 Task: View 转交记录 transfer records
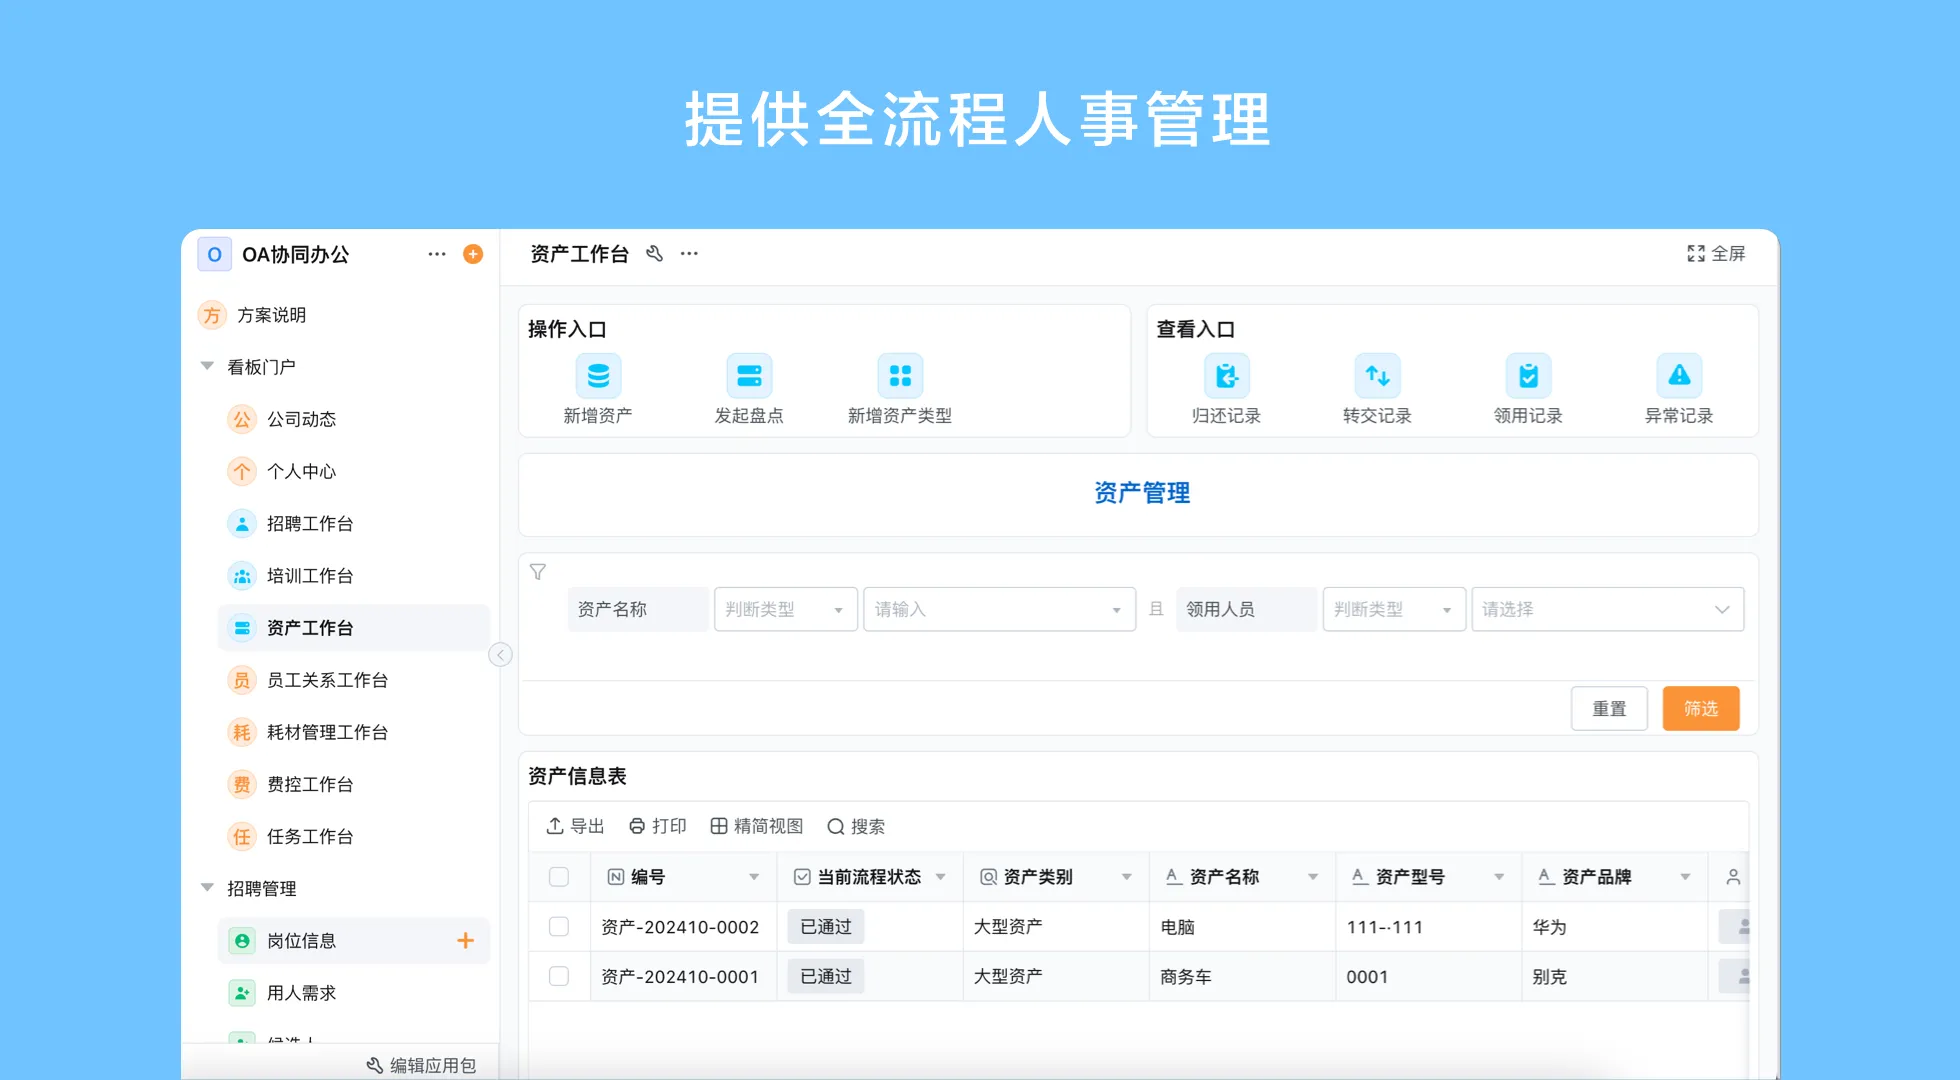coord(1377,377)
